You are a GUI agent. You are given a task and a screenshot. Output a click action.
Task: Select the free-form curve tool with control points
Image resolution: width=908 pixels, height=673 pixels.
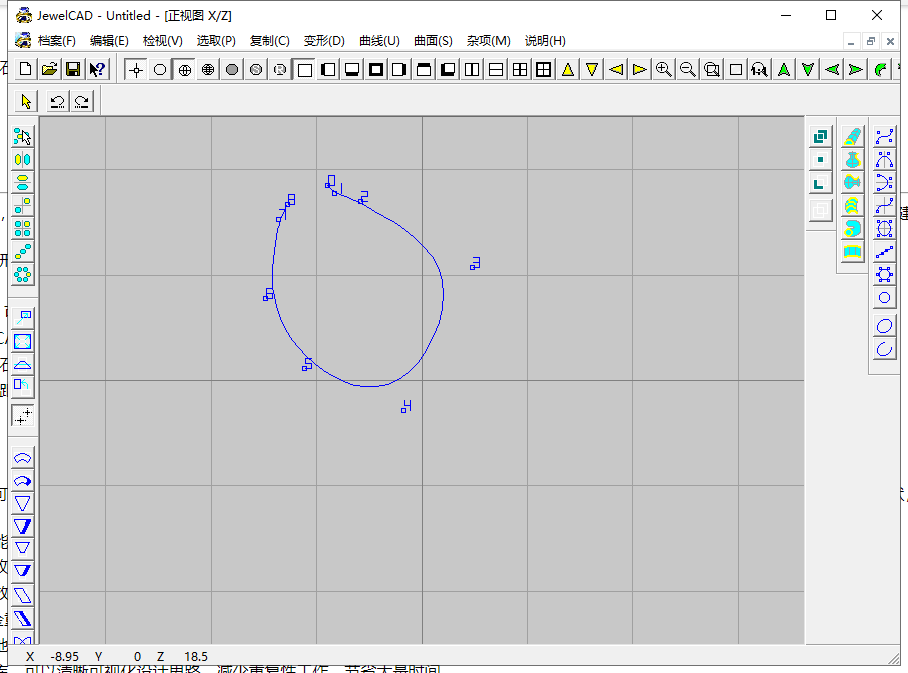[884, 137]
